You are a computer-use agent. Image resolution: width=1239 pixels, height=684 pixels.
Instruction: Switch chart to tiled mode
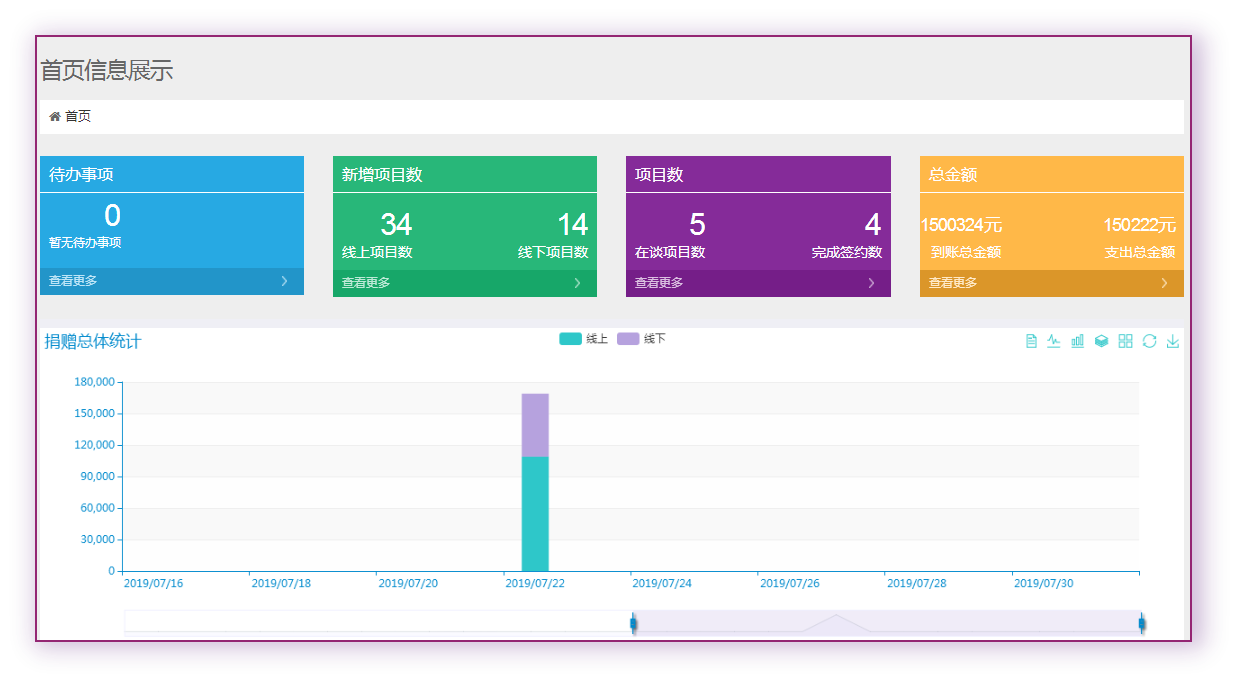(x=1125, y=341)
